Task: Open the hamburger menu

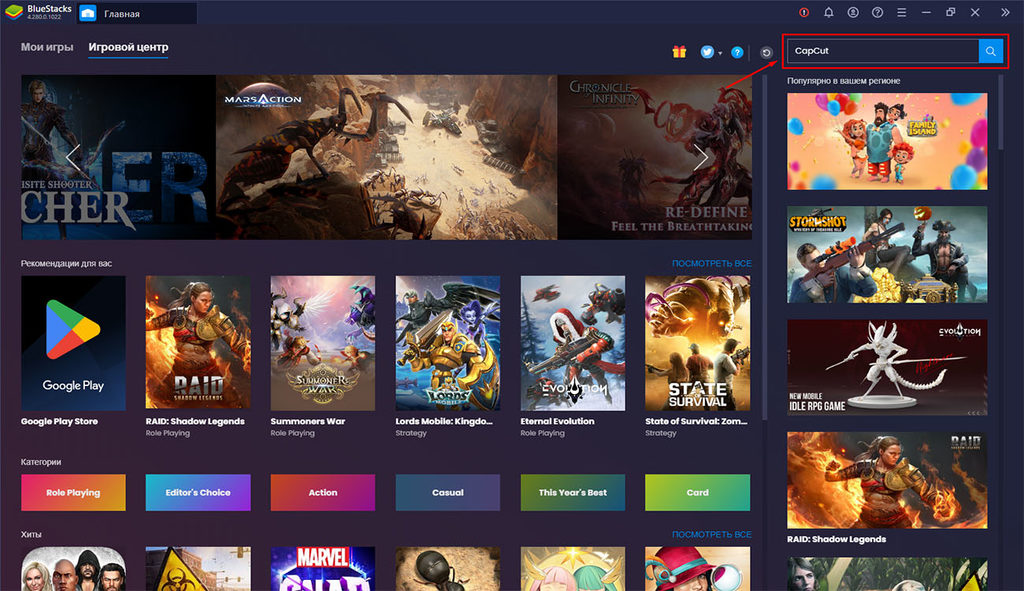Action: [901, 12]
